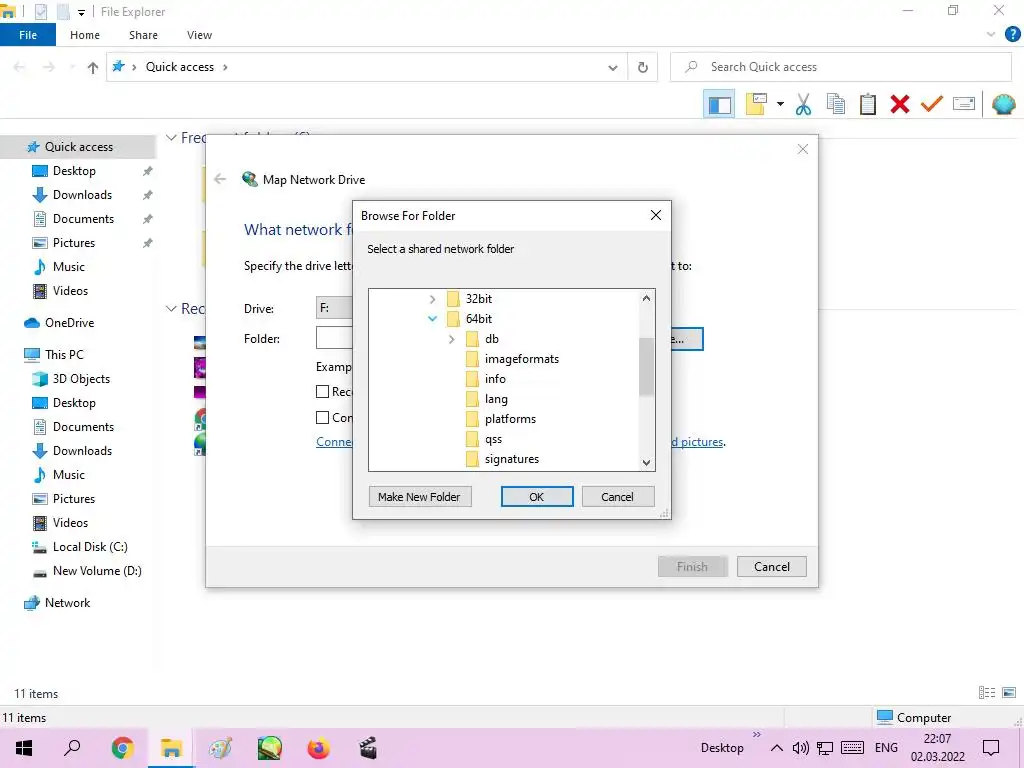This screenshot has width=1024, height=768.
Task: Click the volume speaker tray icon
Action: tap(800, 748)
